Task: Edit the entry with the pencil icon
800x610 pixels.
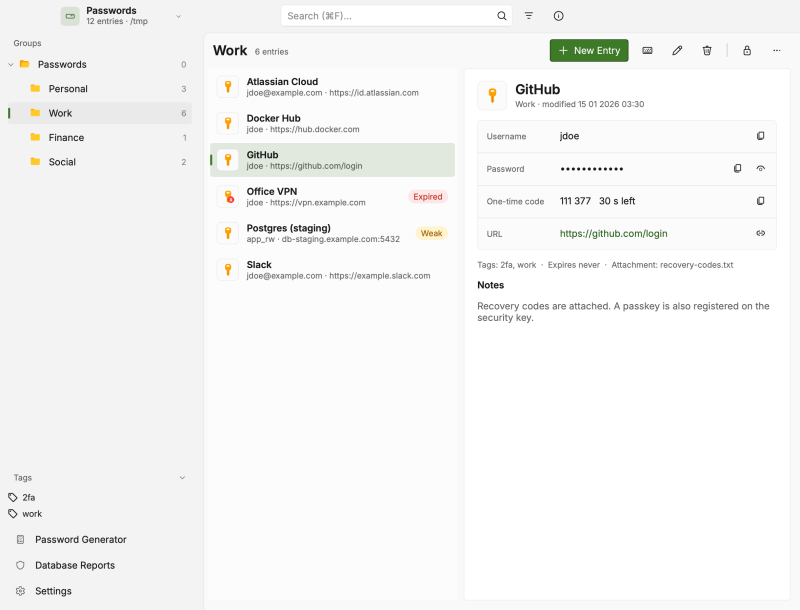Action: point(677,50)
